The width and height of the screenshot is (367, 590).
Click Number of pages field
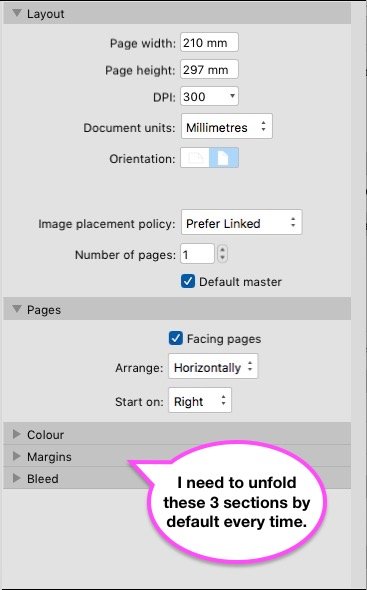(197, 254)
